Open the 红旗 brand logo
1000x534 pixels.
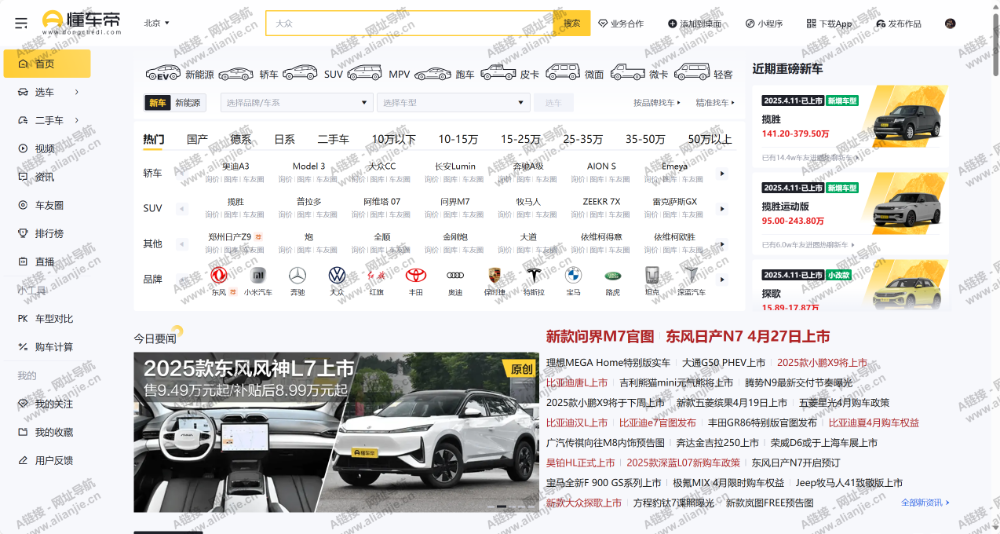(376, 276)
